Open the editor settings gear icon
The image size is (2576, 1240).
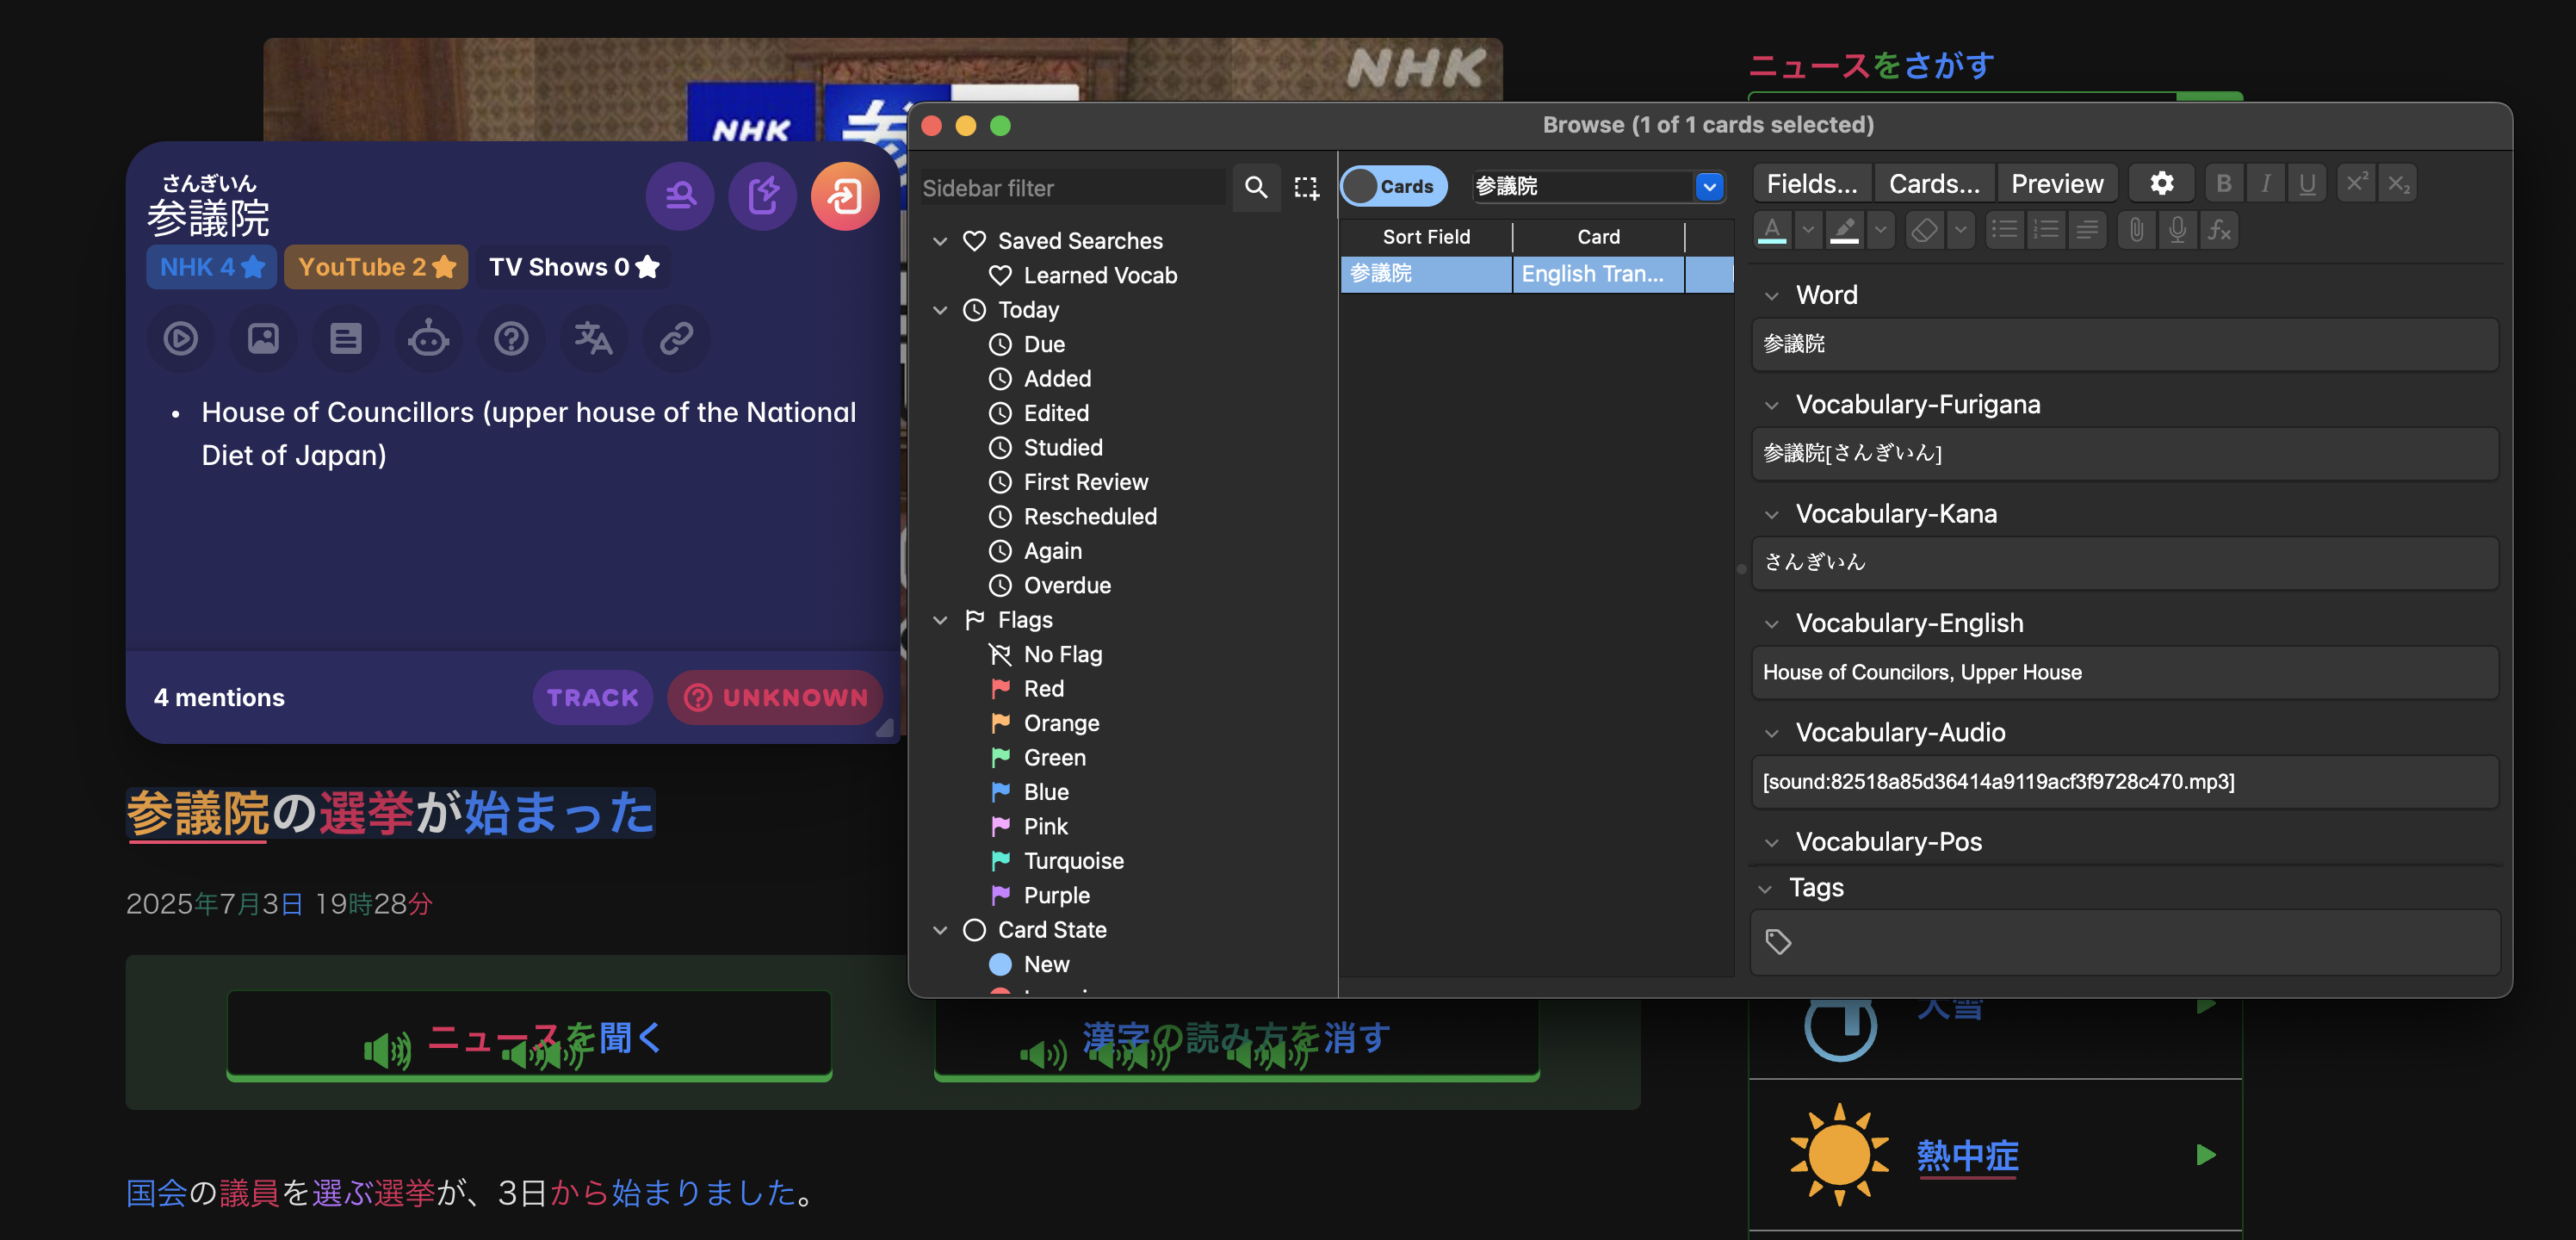[2161, 184]
